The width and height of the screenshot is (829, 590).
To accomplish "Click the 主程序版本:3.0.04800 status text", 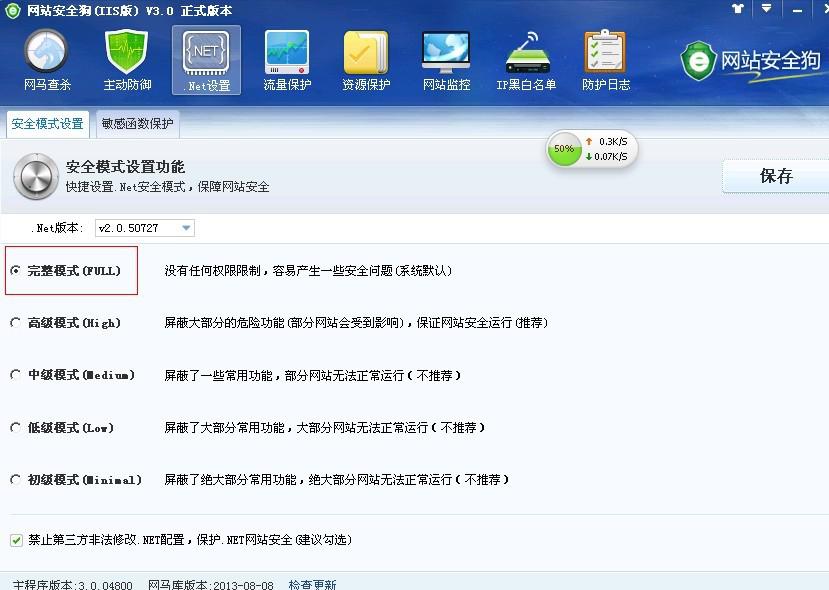I will pos(72,585).
